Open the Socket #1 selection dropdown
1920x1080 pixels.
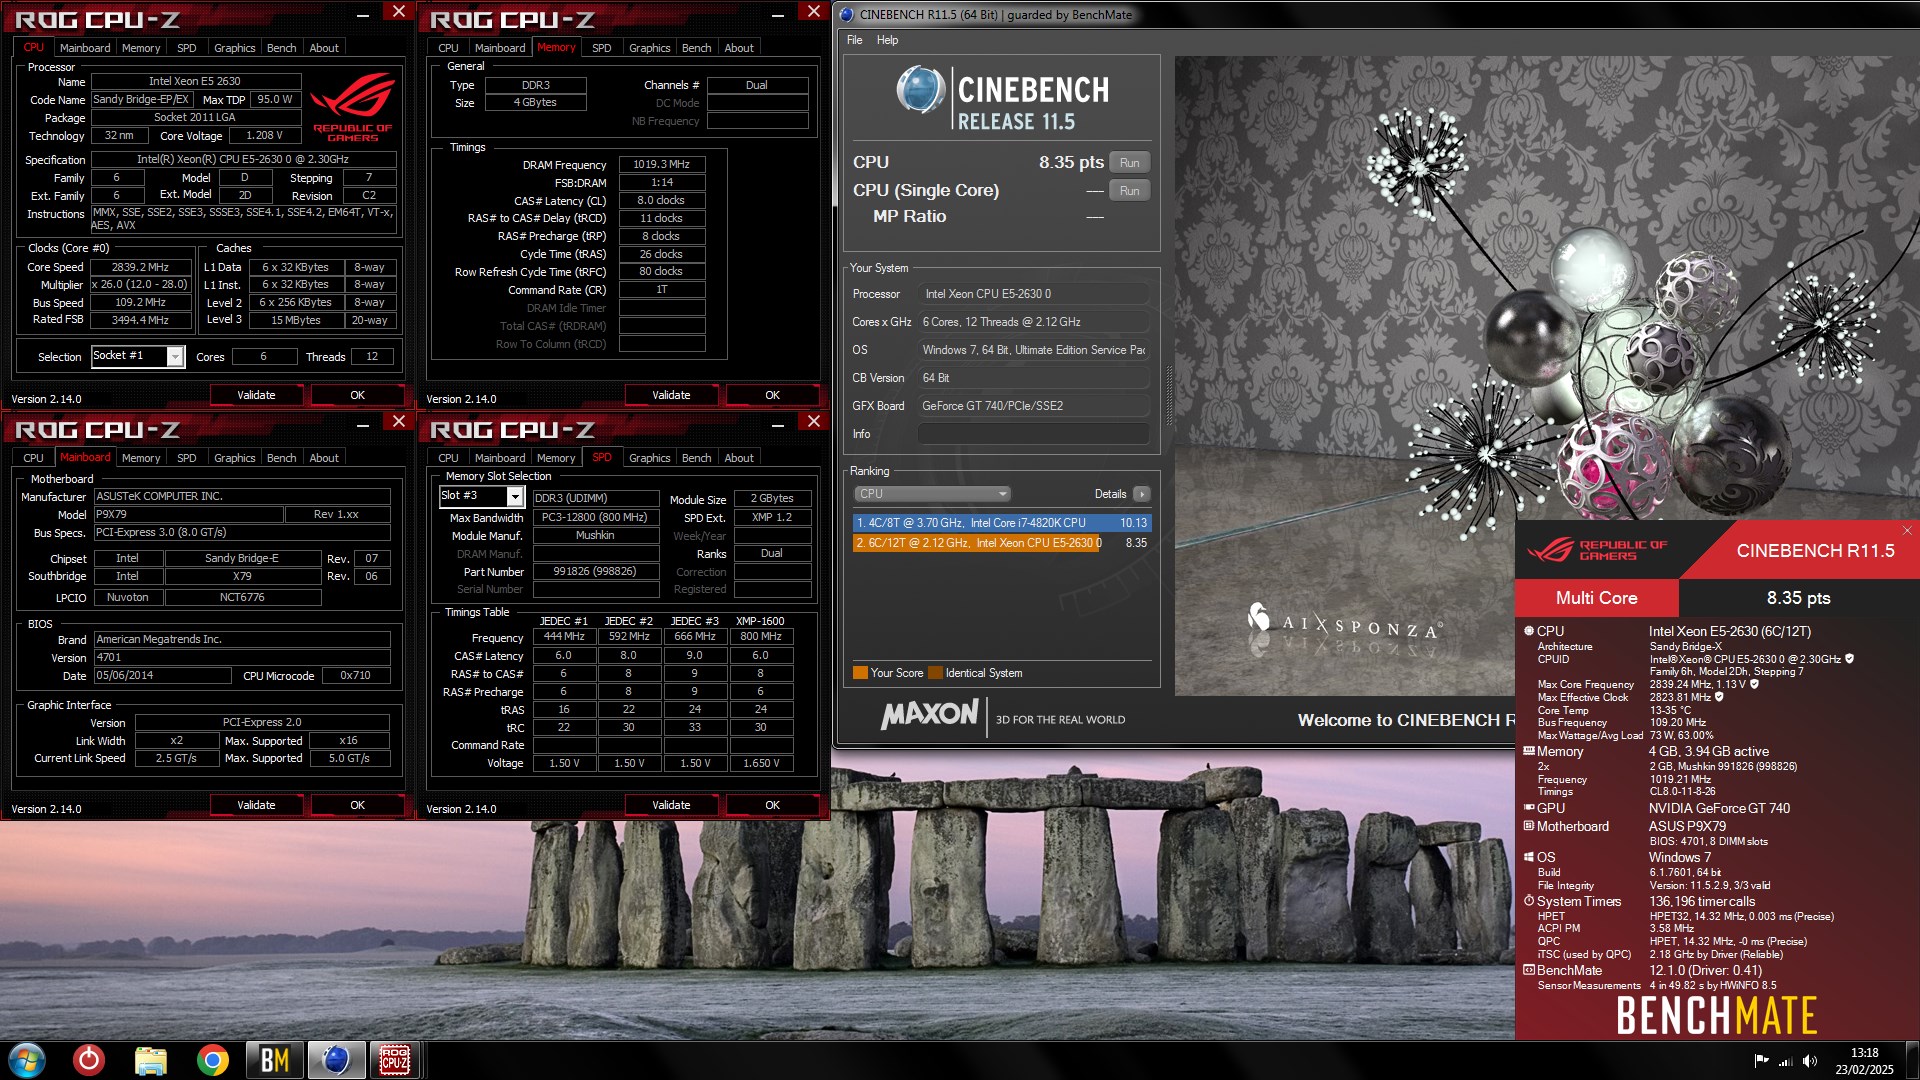click(x=175, y=356)
